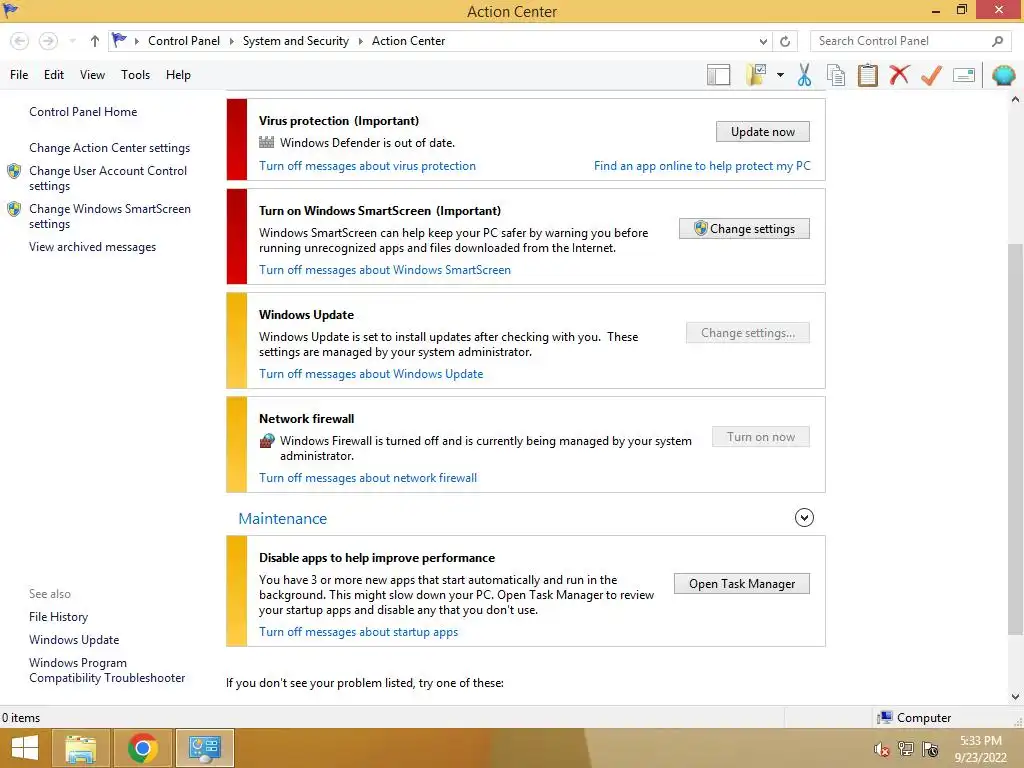Click the Action Center flag tray icon
Viewport: 1024px width, 768px height.
tap(930, 749)
